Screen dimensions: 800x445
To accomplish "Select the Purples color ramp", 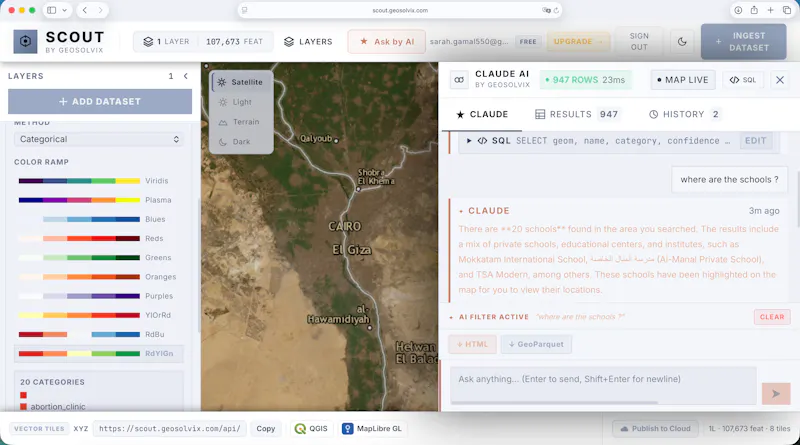I will (x=99, y=296).
